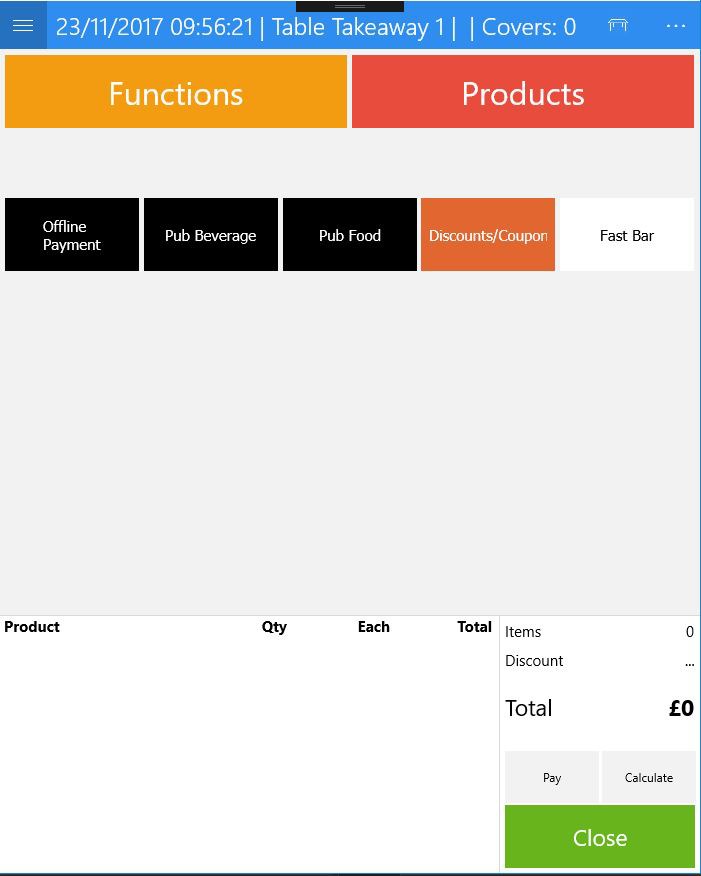Image resolution: width=701 pixels, height=876 pixels.
Task: Click the Qty column header
Action: click(274, 627)
